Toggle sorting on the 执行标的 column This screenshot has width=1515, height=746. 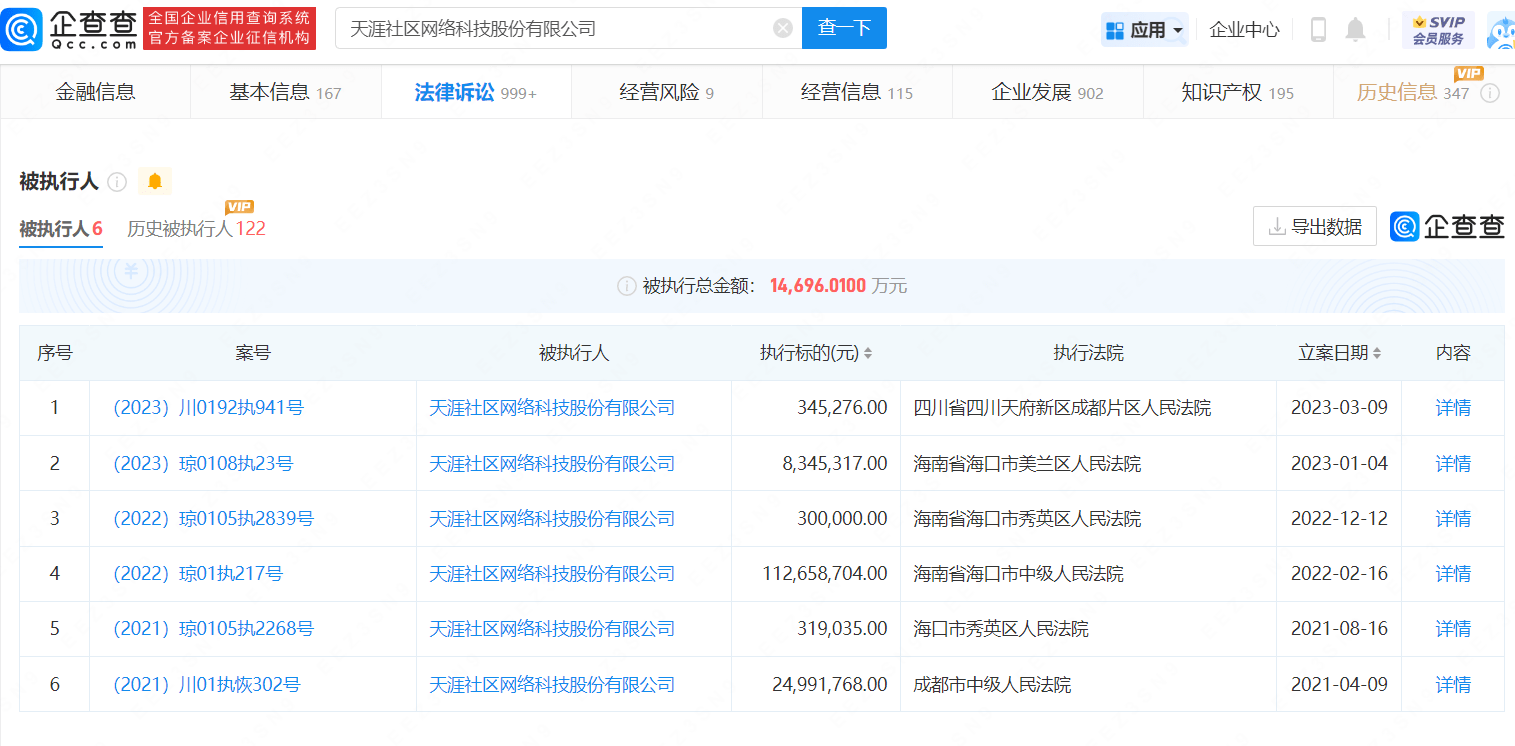pos(869,352)
